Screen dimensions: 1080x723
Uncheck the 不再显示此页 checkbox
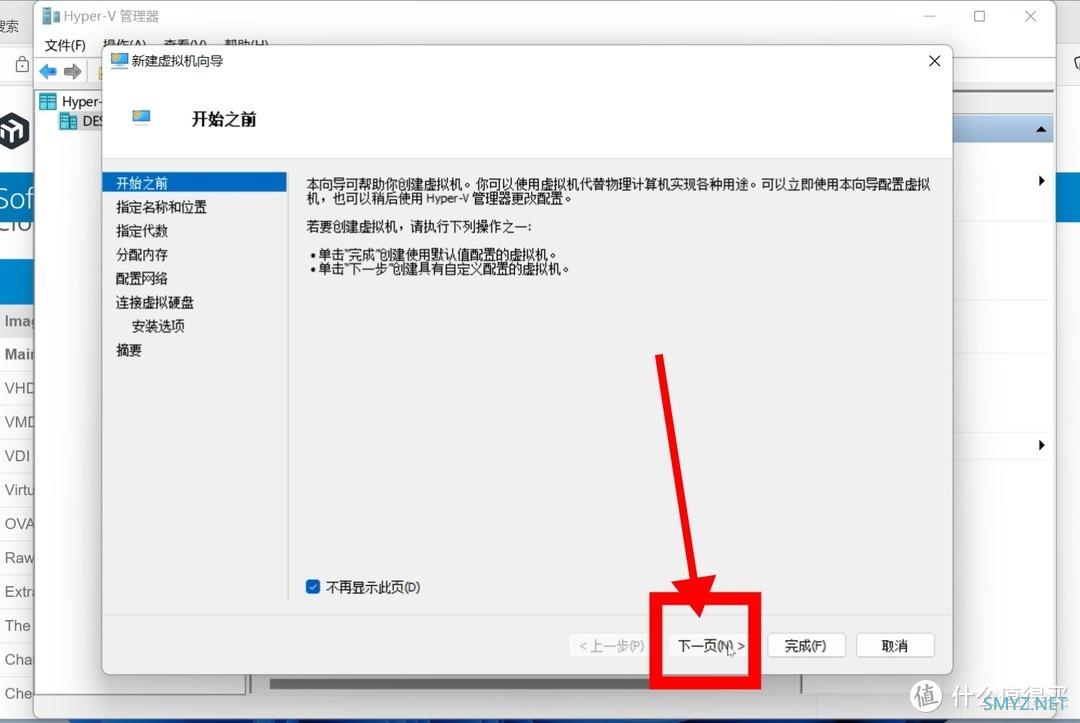[313, 587]
